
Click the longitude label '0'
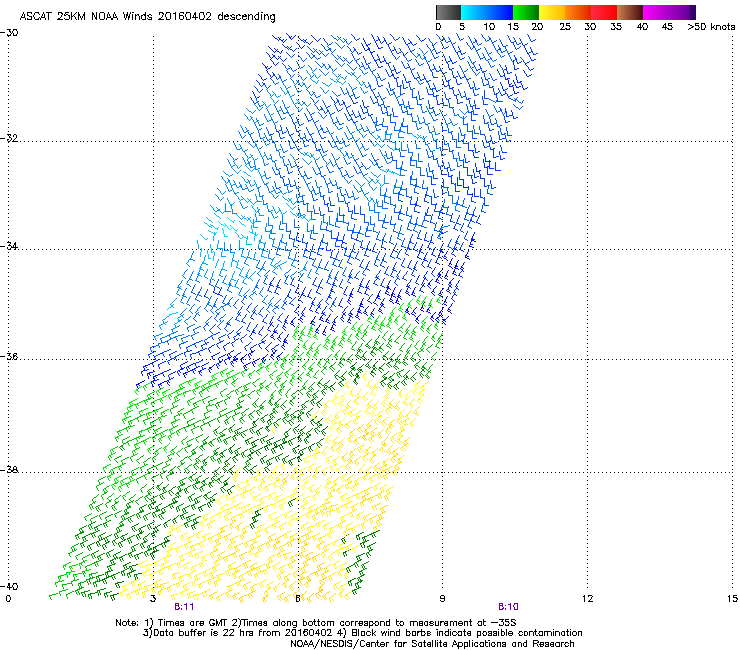pyautogui.click(x=8, y=599)
